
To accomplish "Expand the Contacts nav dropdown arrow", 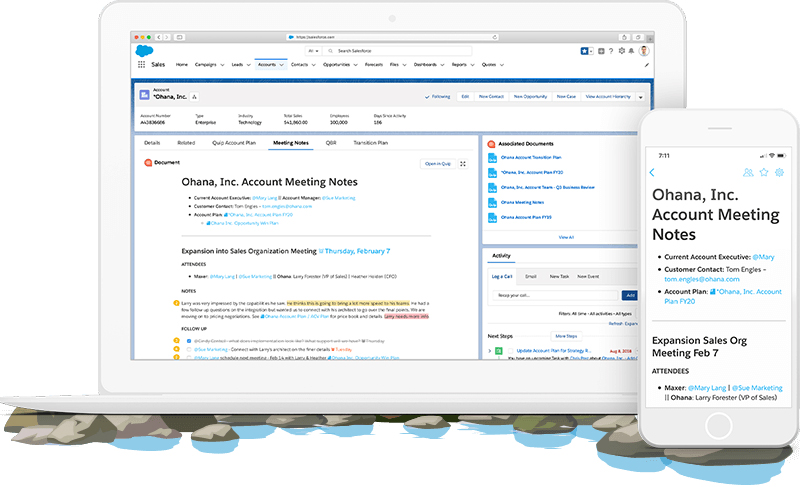I will pyautogui.click(x=314, y=65).
